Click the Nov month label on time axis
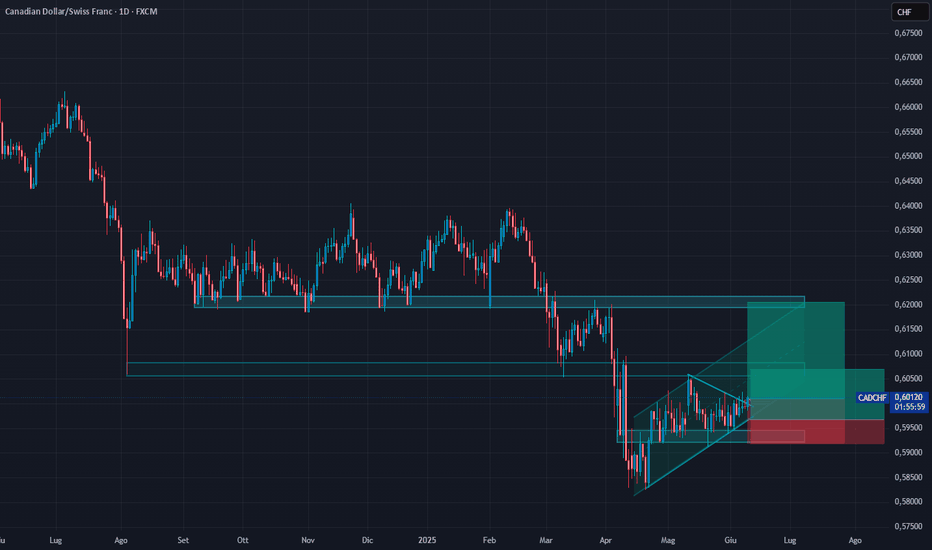 [307, 540]
